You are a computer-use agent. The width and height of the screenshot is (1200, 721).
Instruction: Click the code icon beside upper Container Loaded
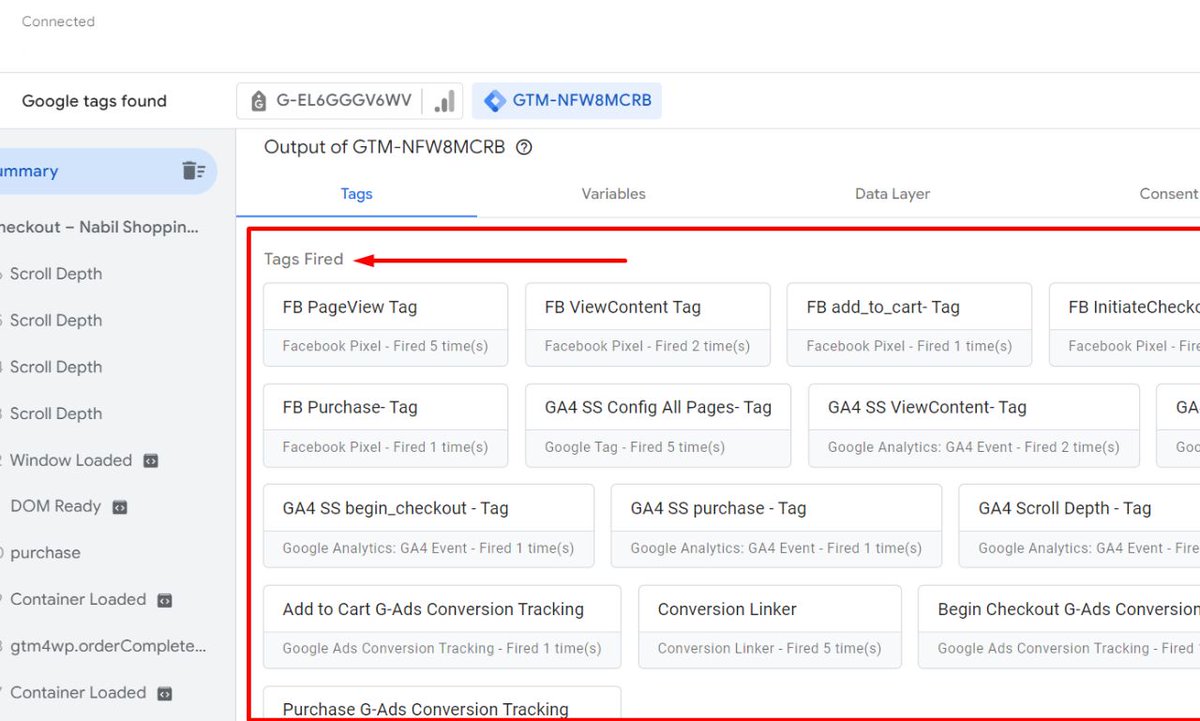click(165, 600)
